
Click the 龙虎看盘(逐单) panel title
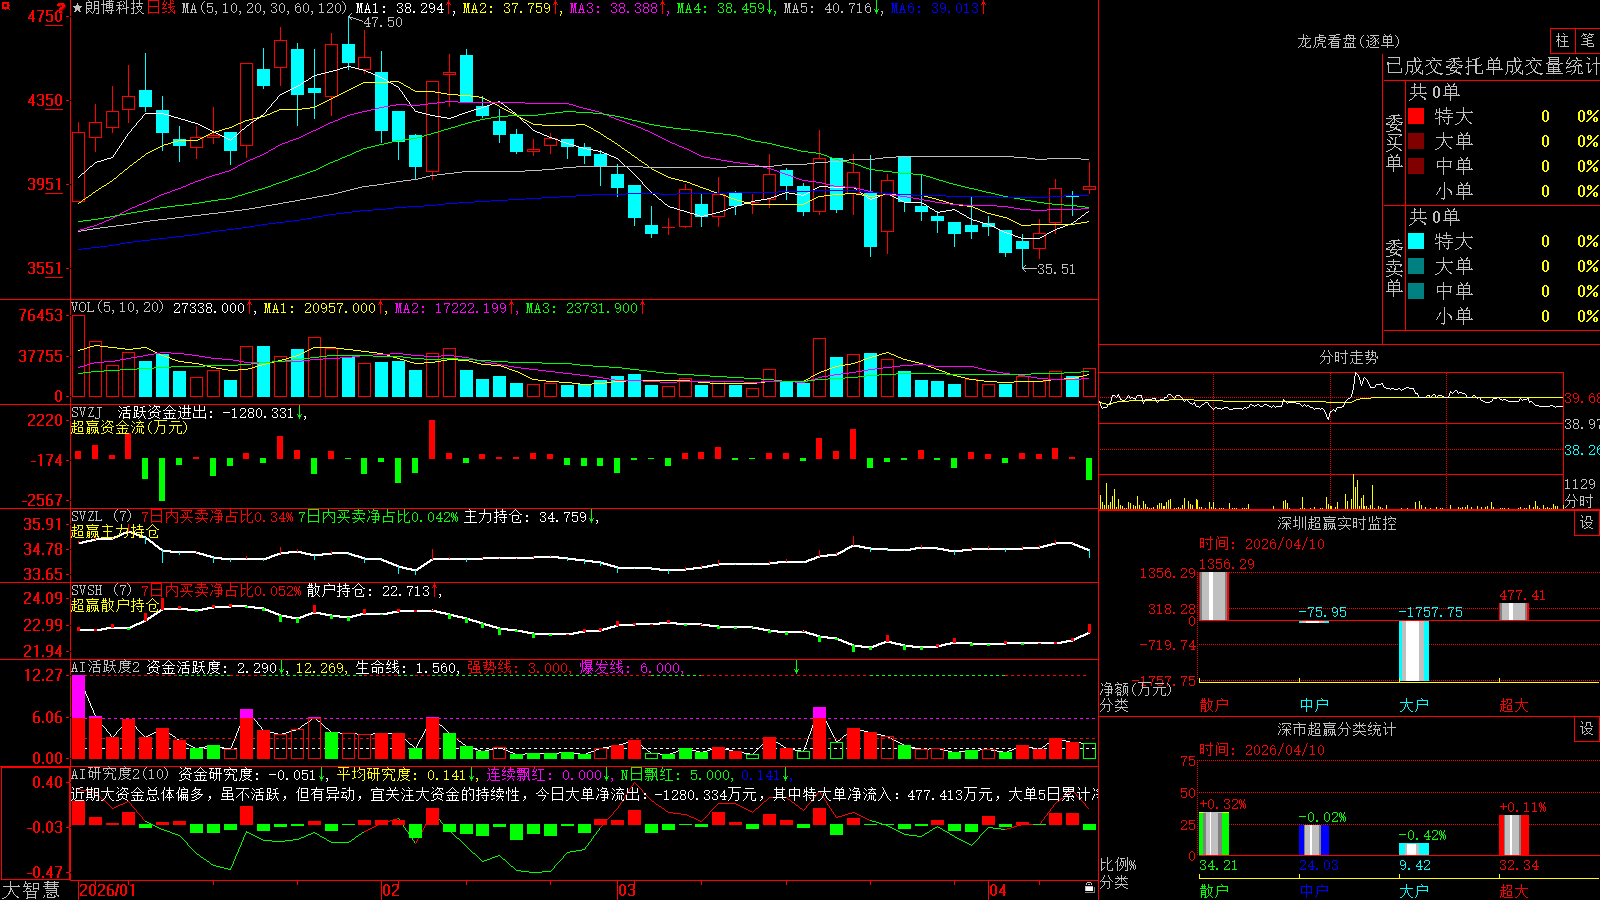point(1349,41)
